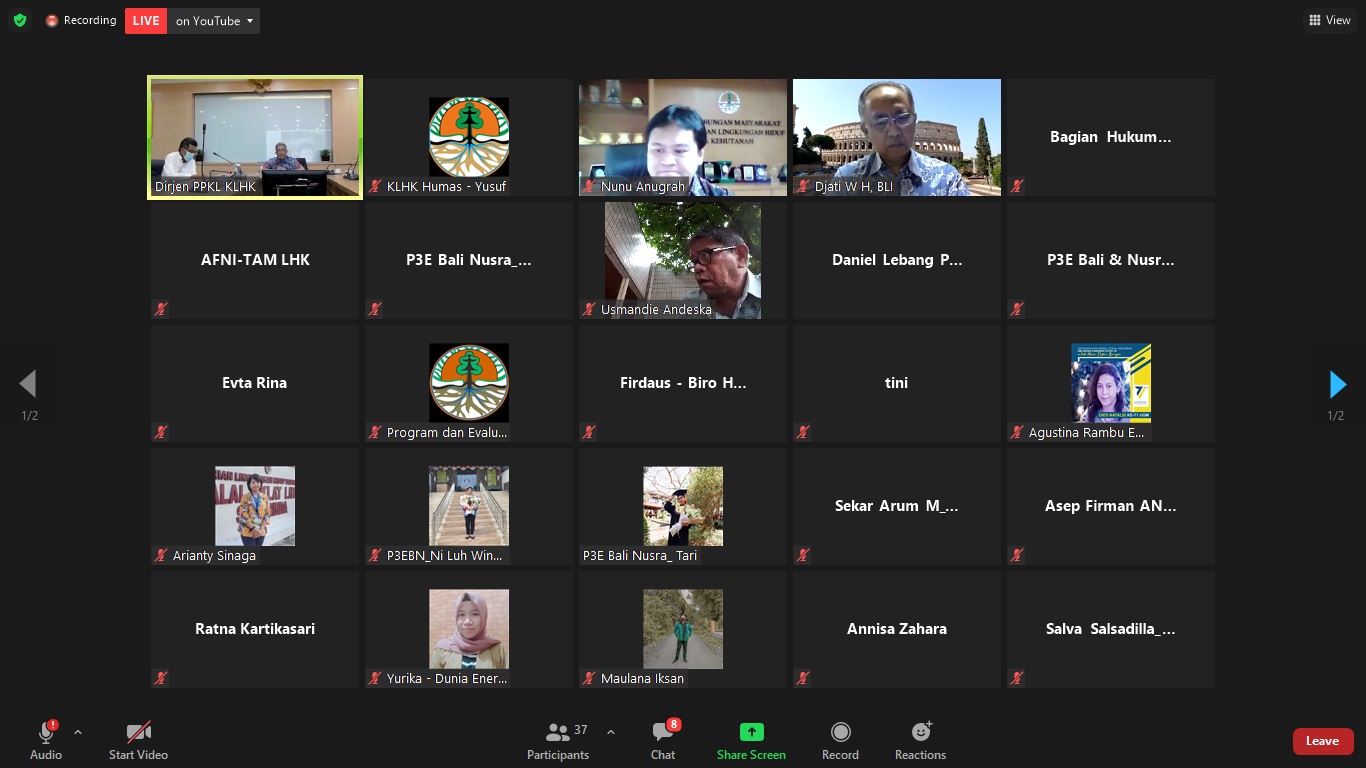Click the red Leave button
The height and width of the screenshot is (768, 1366).
(x=1322, y=741)
